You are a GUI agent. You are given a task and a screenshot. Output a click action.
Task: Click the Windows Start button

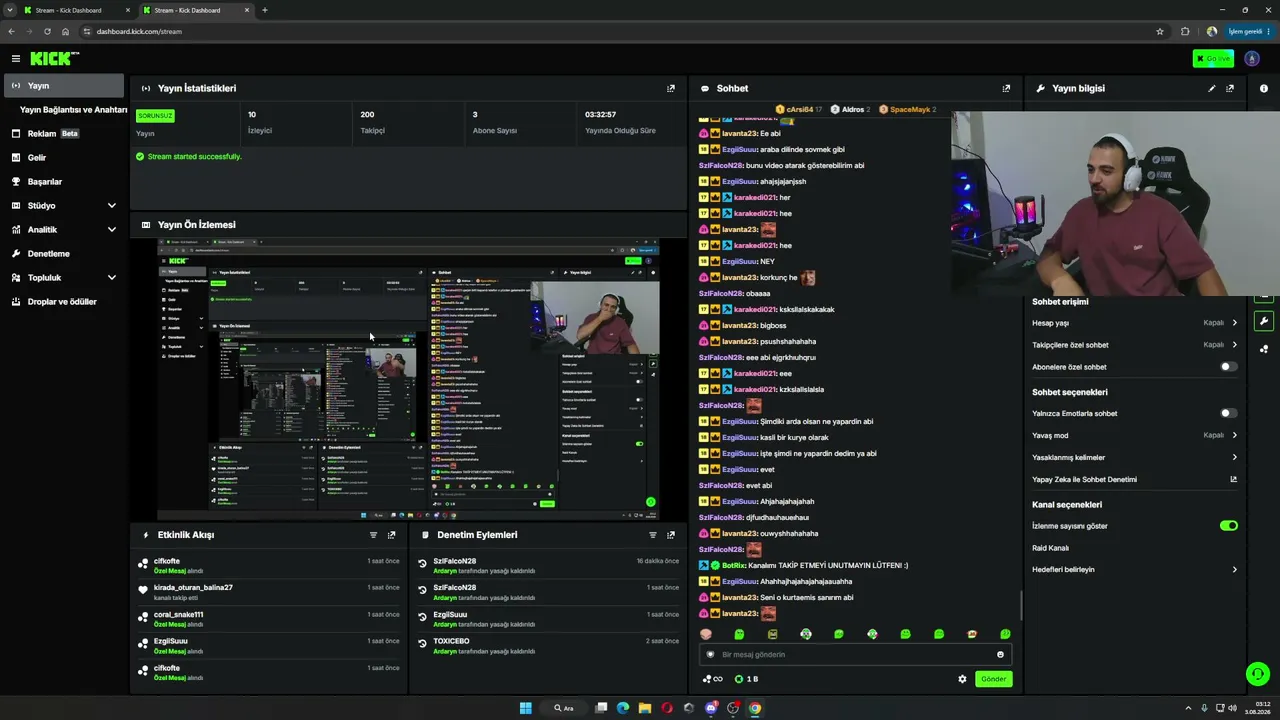[525, 708]
